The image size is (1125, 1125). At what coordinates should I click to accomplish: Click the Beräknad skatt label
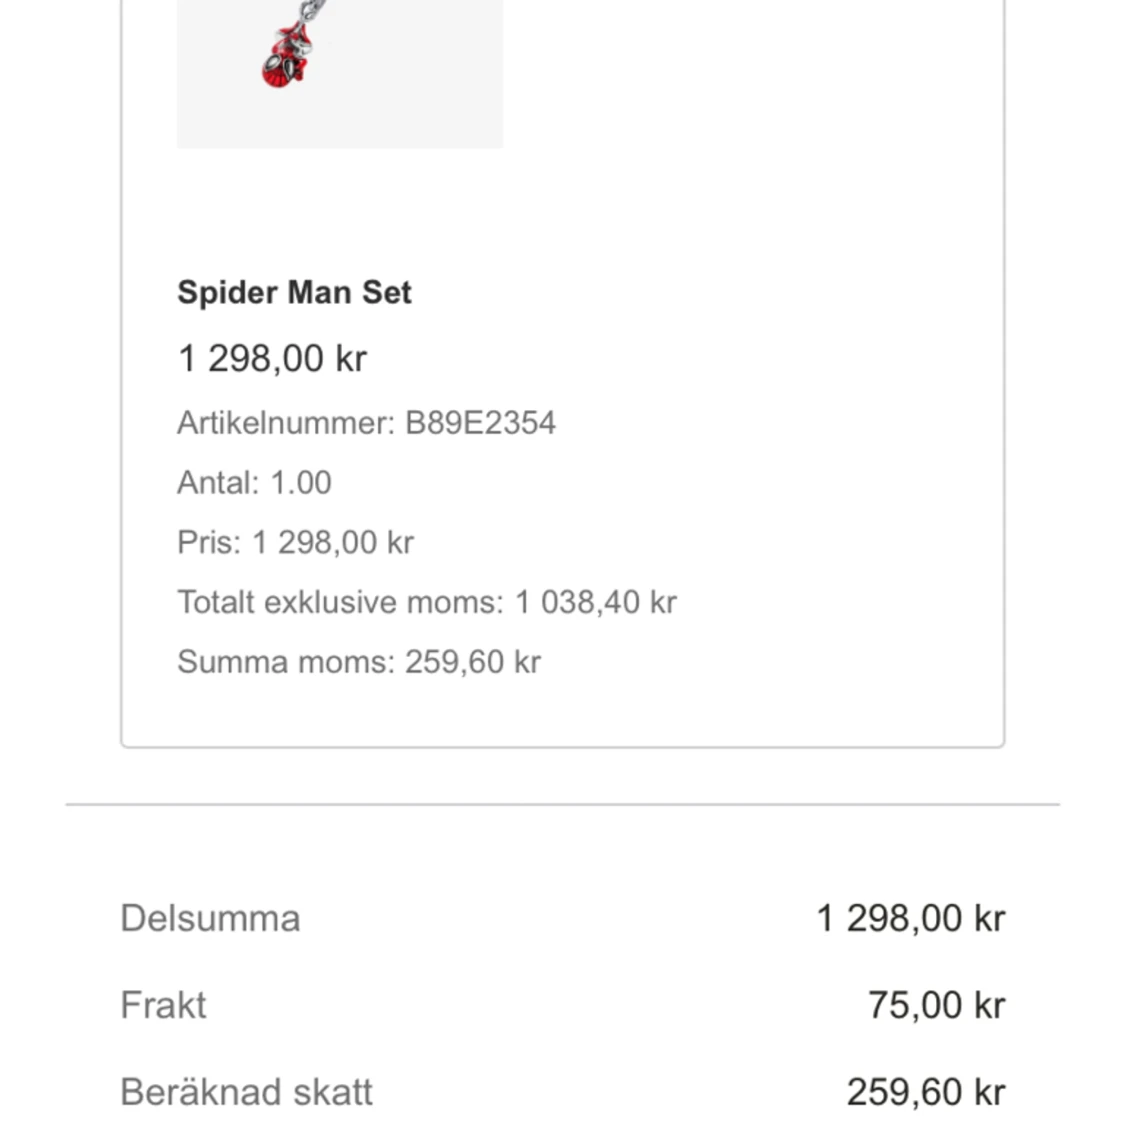coord(246,1092)
